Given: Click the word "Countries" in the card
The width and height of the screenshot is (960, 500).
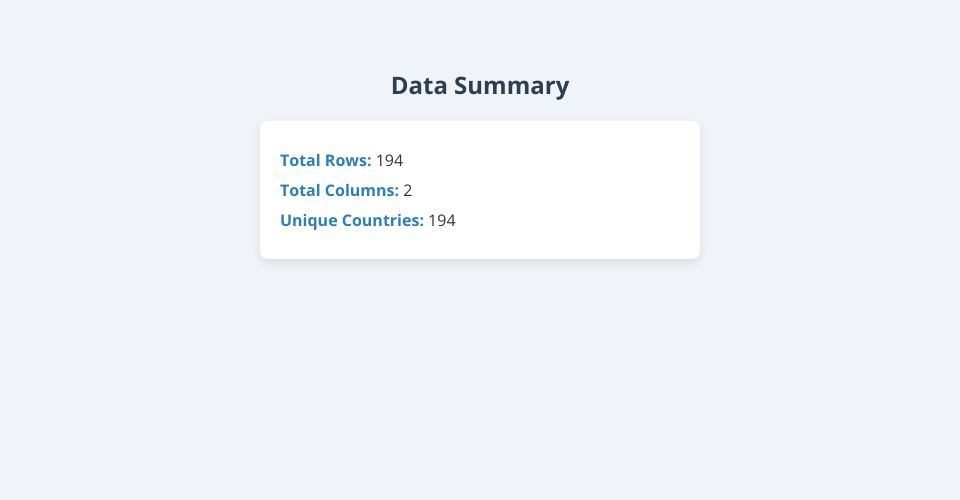Looking at the screenshot, I should (x=381, y=220).
